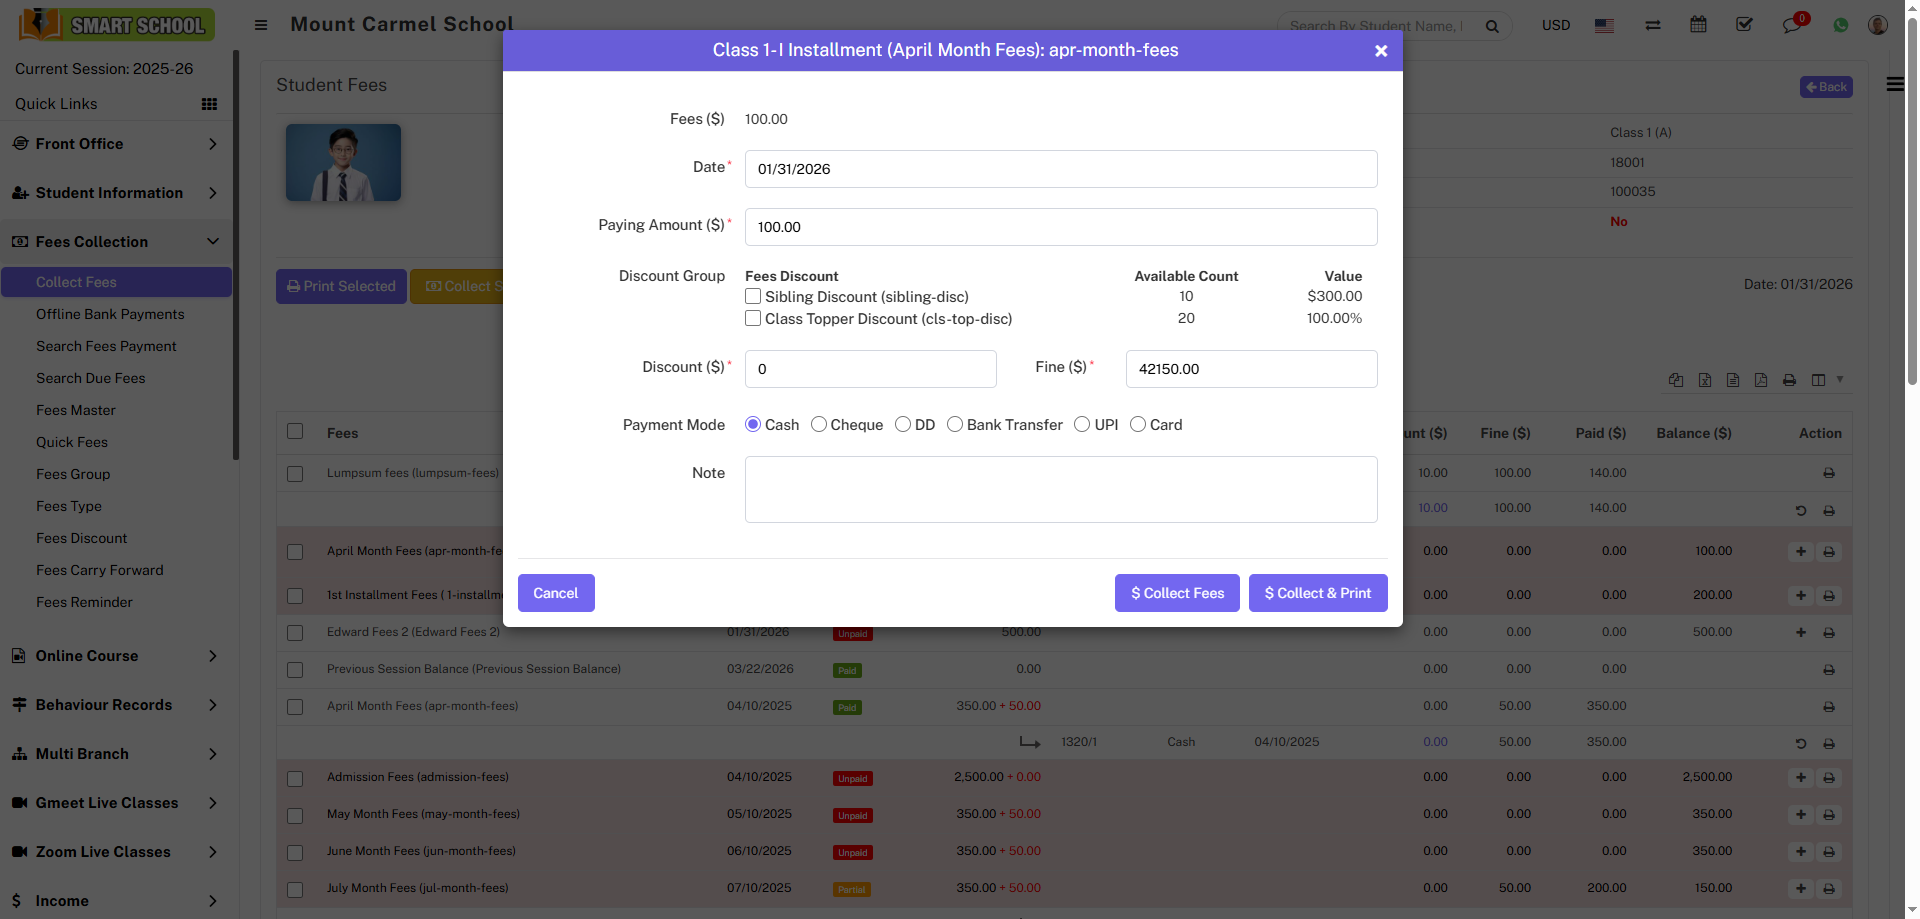
Task: Click the Paying Amount input field
Action: 1060,227
